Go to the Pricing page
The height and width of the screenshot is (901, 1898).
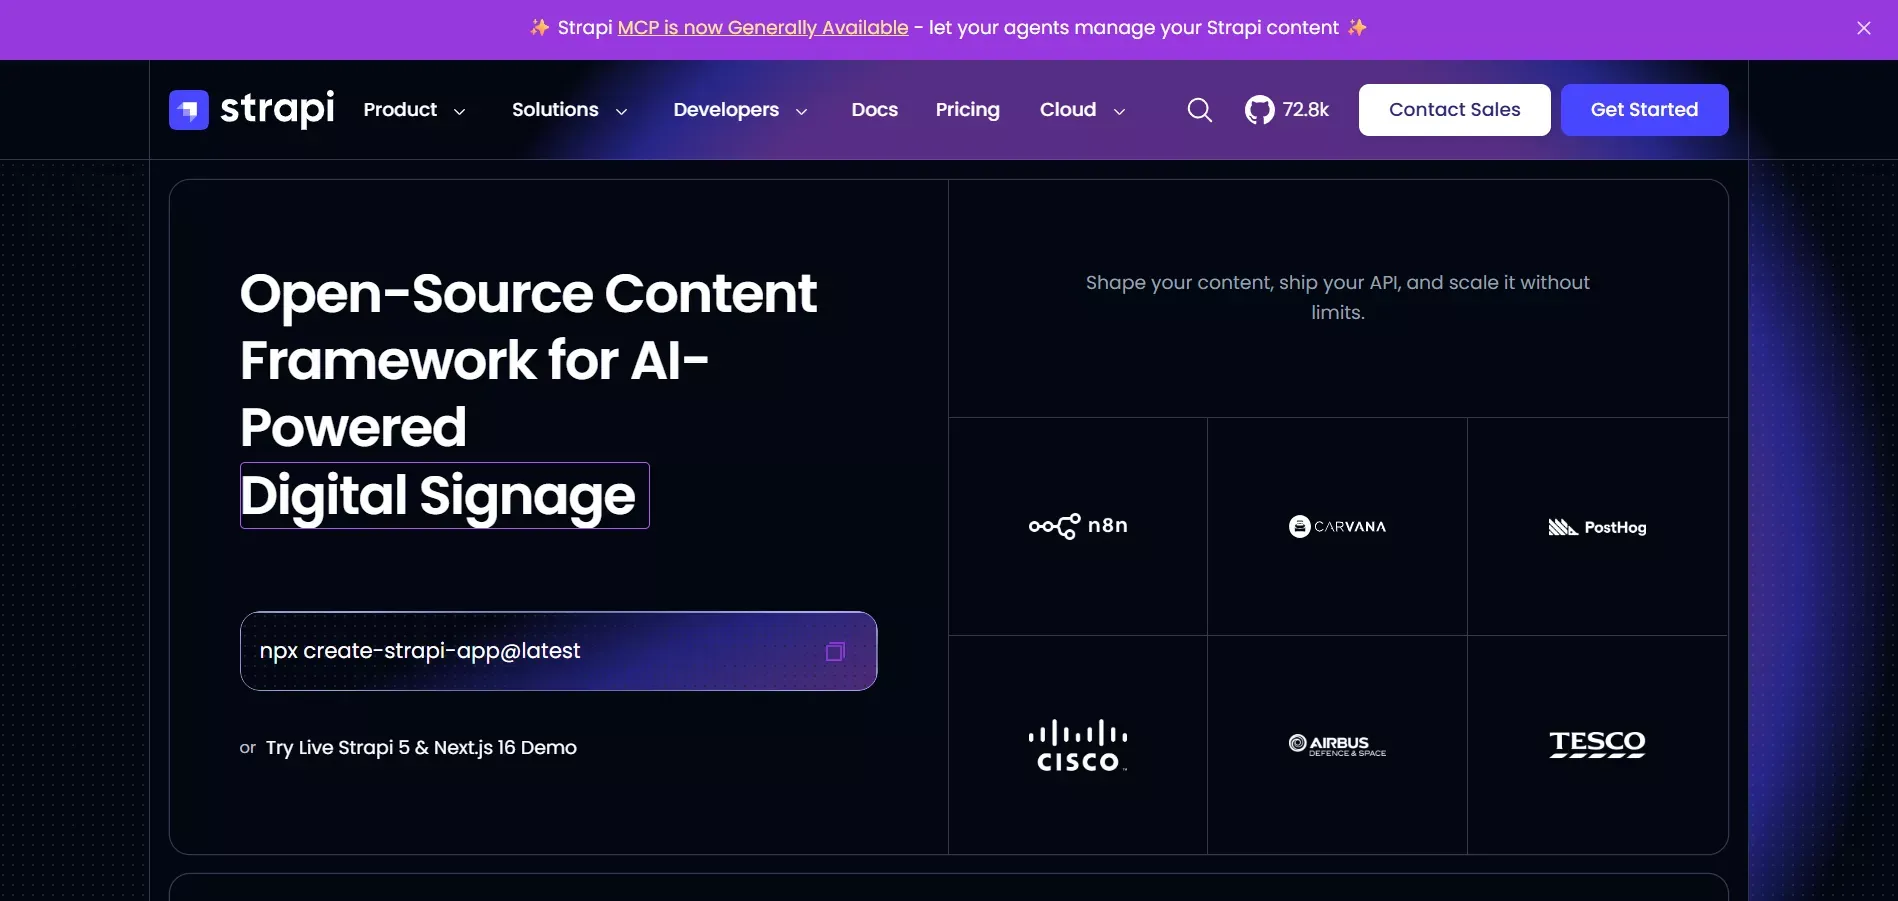tap(968, 110)
